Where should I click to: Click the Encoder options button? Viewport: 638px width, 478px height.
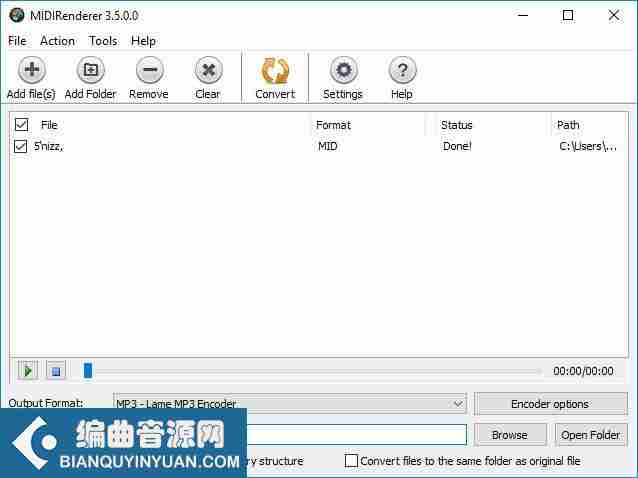click(x=551, y=404)
